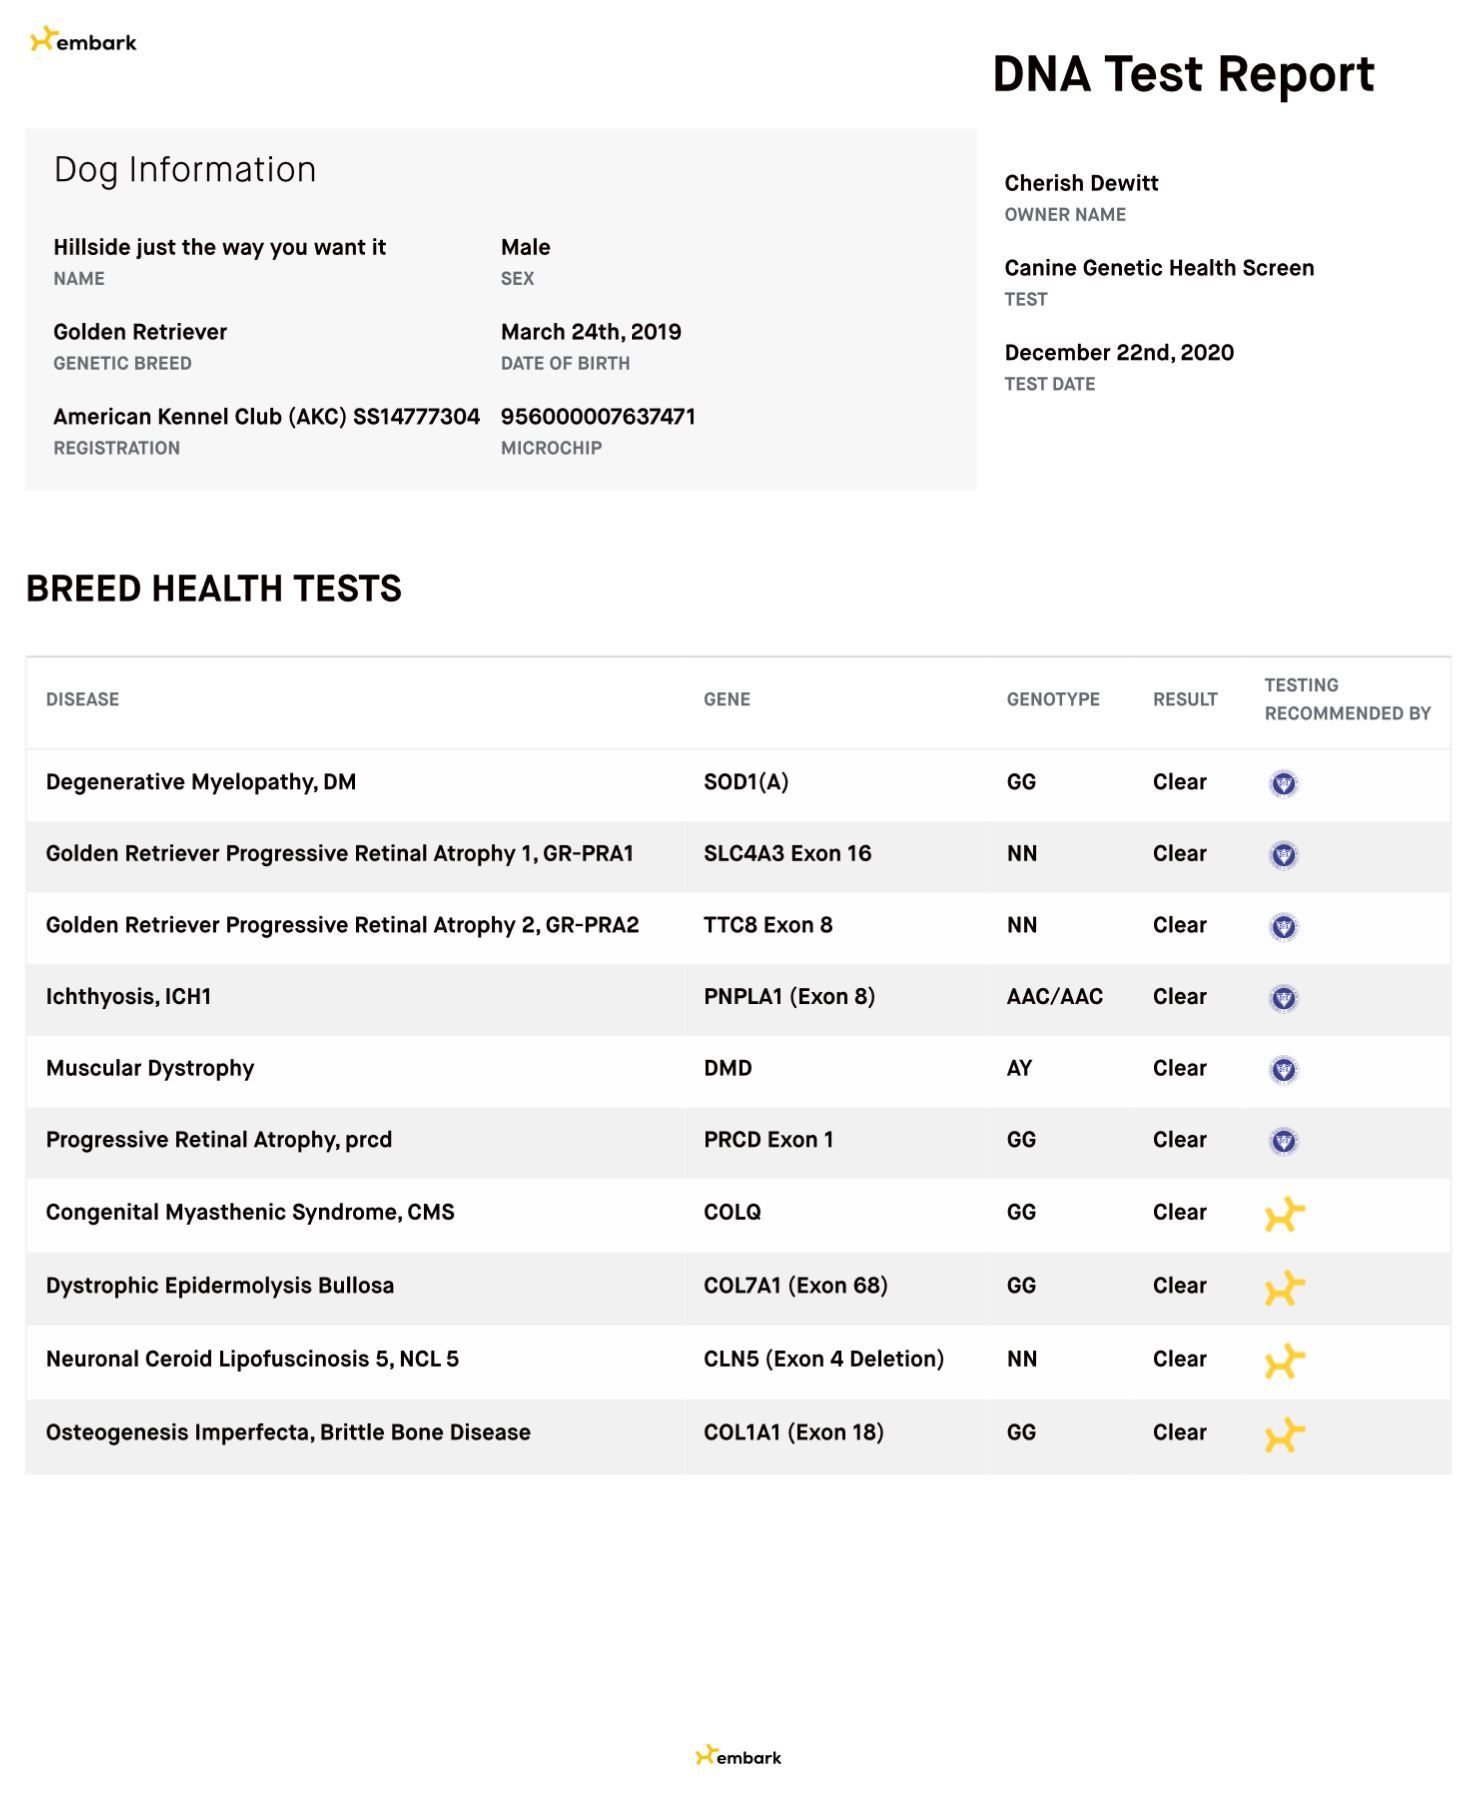Click the badge icon for Degenerative Myelopathy row
Screen dimensions: 1475x1796
tap(1284, 783)
